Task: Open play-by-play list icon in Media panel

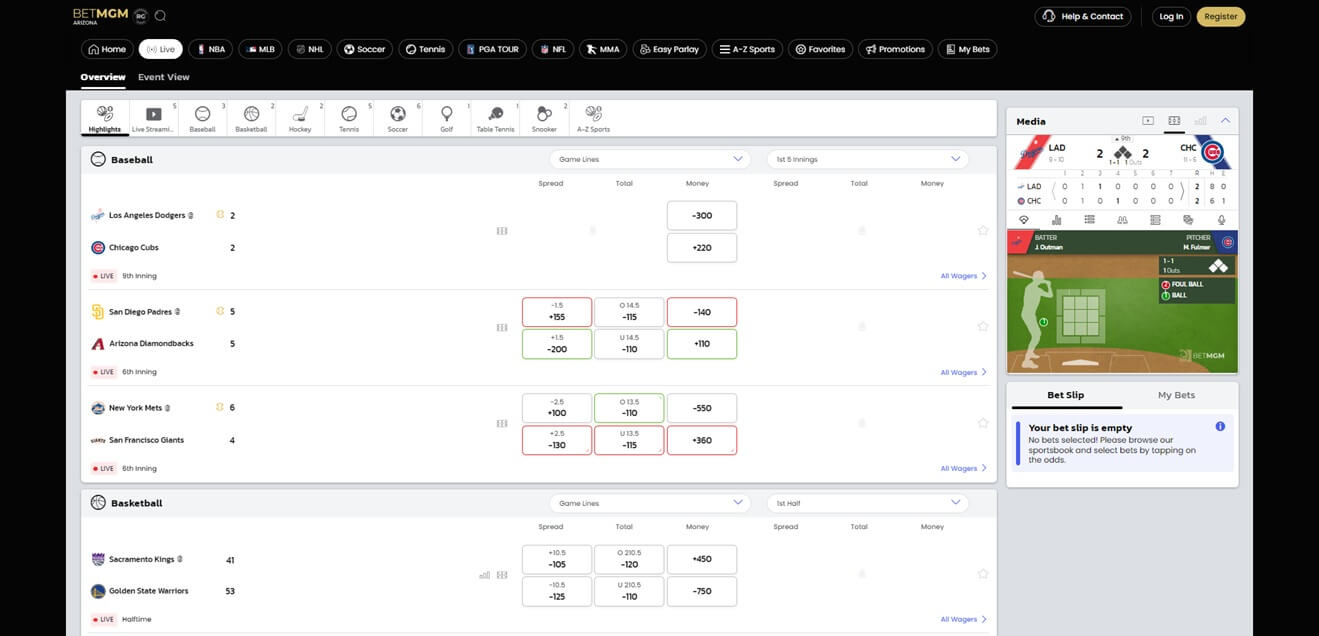Action: (x=1089, y=220)
